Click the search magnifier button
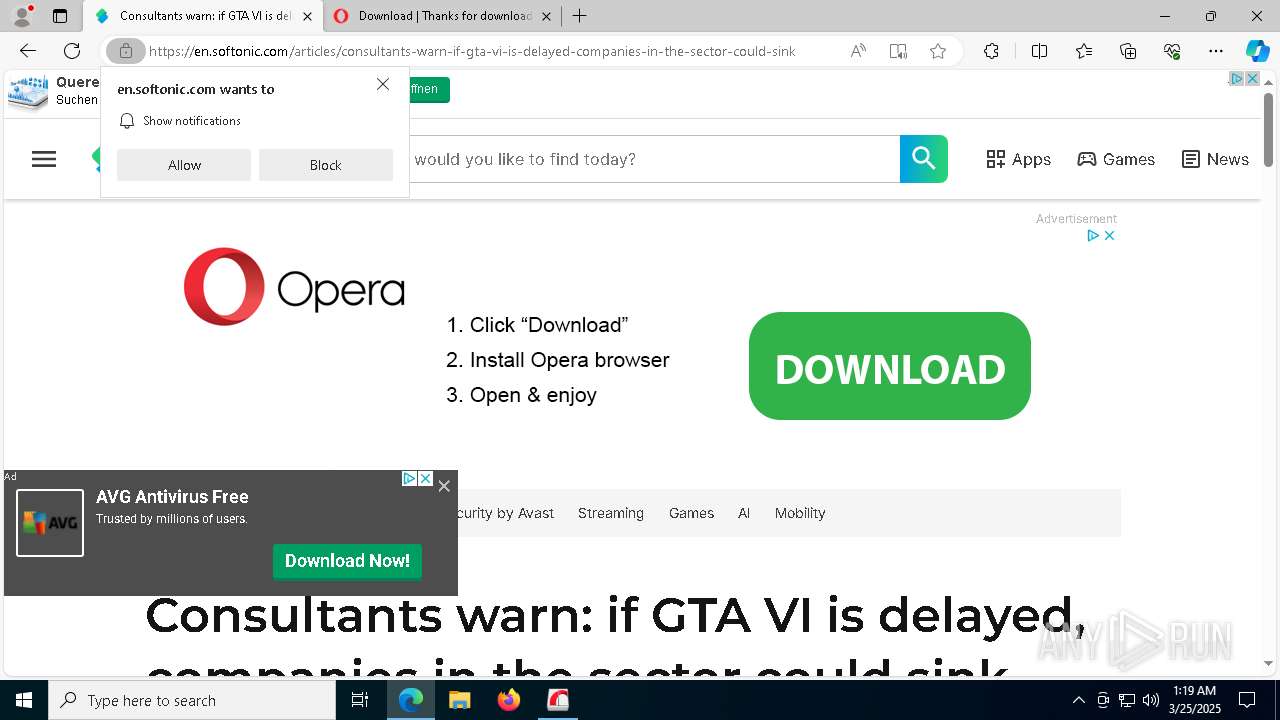Screen dimensions: 1280x720 tap(924, 159)
